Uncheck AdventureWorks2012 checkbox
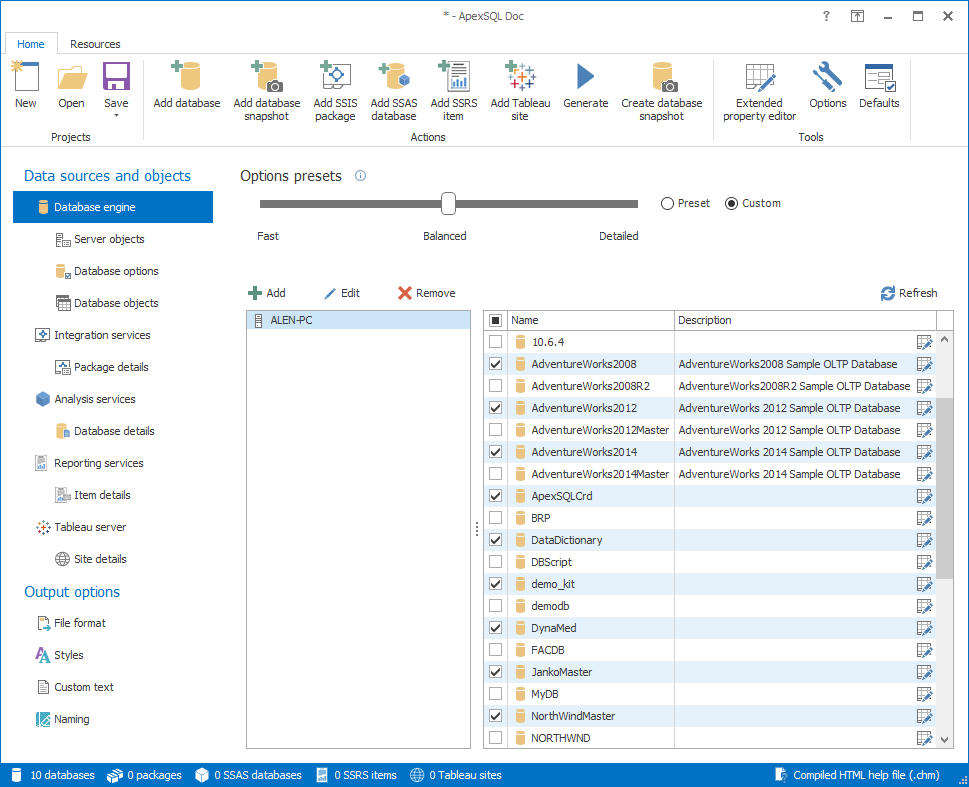Viewport: 969px width, 787px height. [x=495, y=408]
